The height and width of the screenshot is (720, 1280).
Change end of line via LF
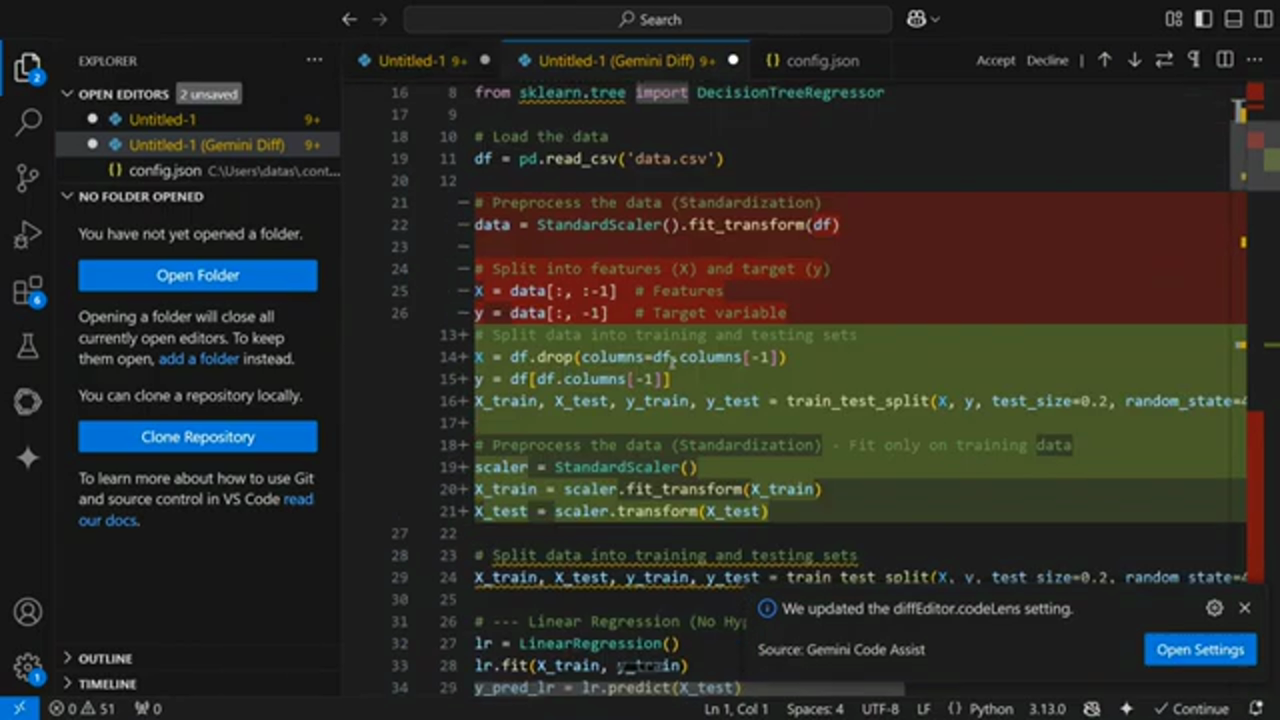pos(925,709)
